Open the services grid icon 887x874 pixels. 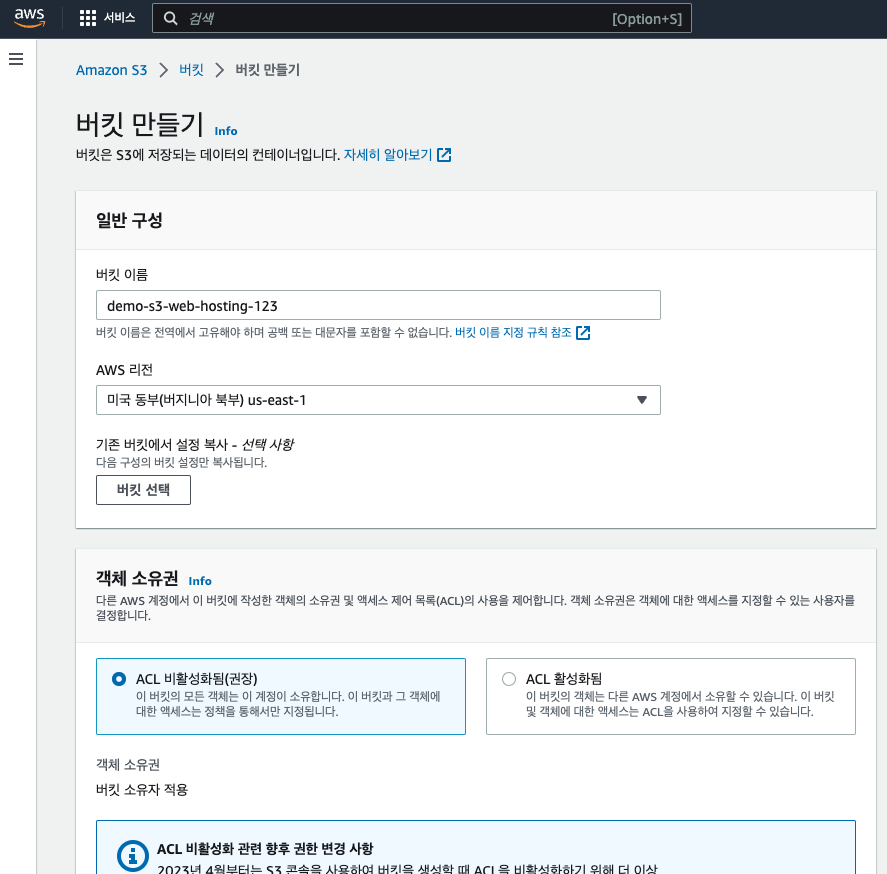pos(88,18)
